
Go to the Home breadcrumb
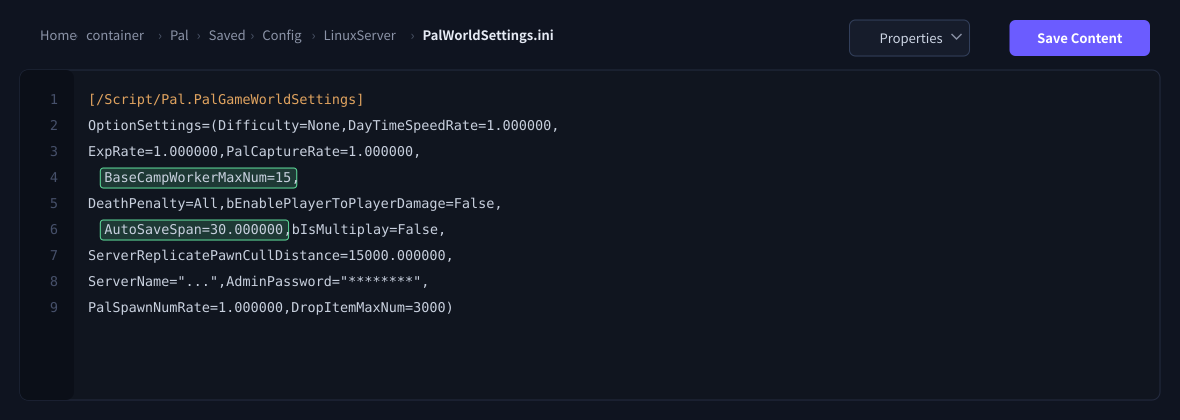tap(59, 35)
